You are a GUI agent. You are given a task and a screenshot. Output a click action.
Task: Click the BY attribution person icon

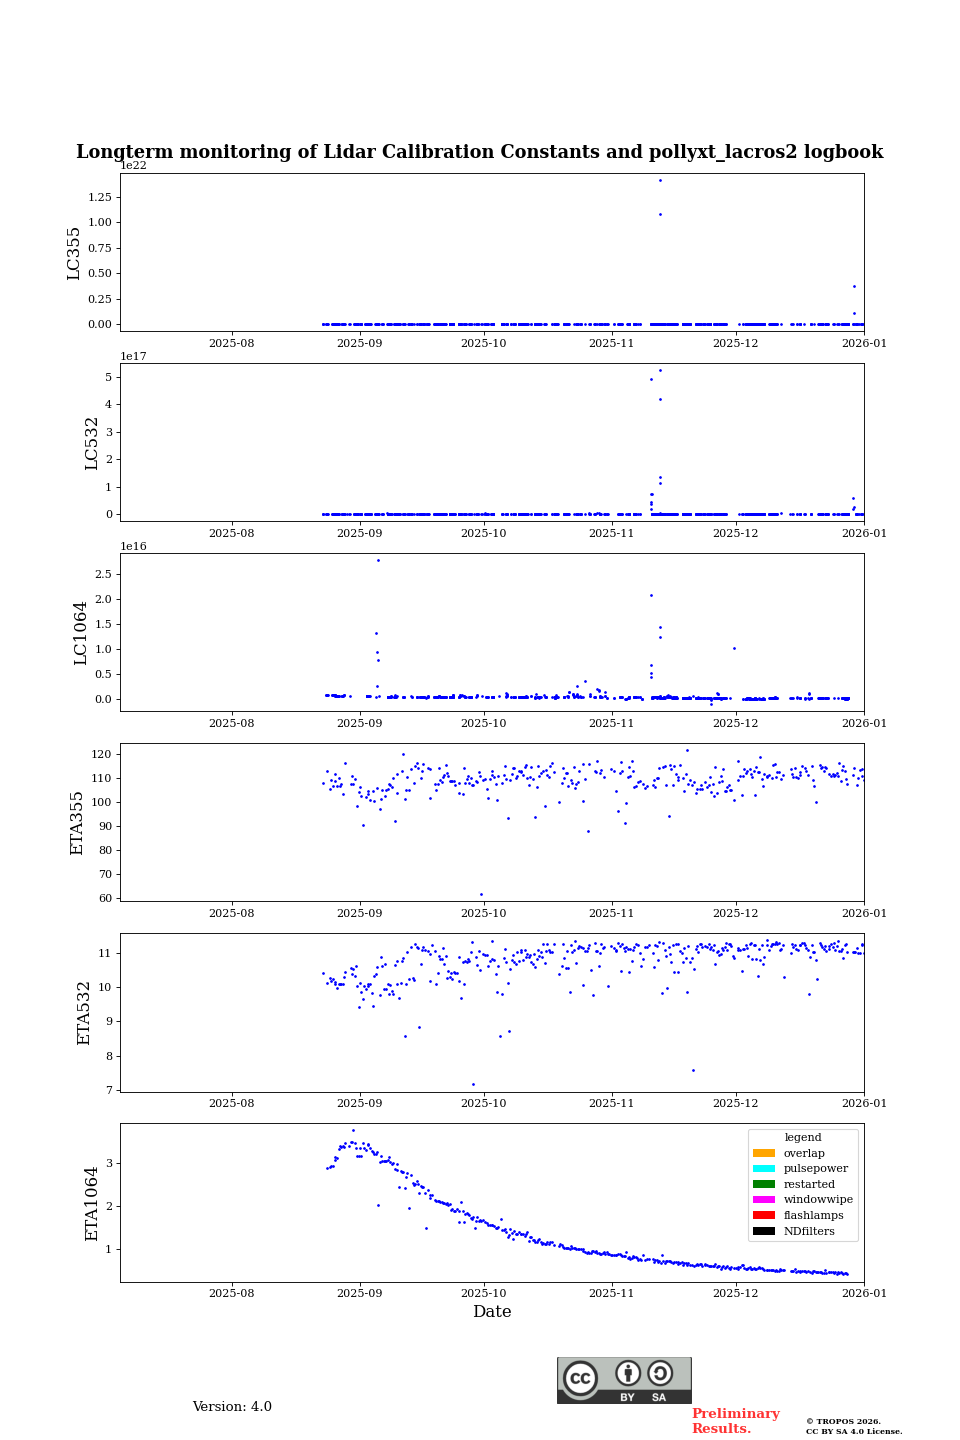pyautogui.click(x=628, y=1374)
